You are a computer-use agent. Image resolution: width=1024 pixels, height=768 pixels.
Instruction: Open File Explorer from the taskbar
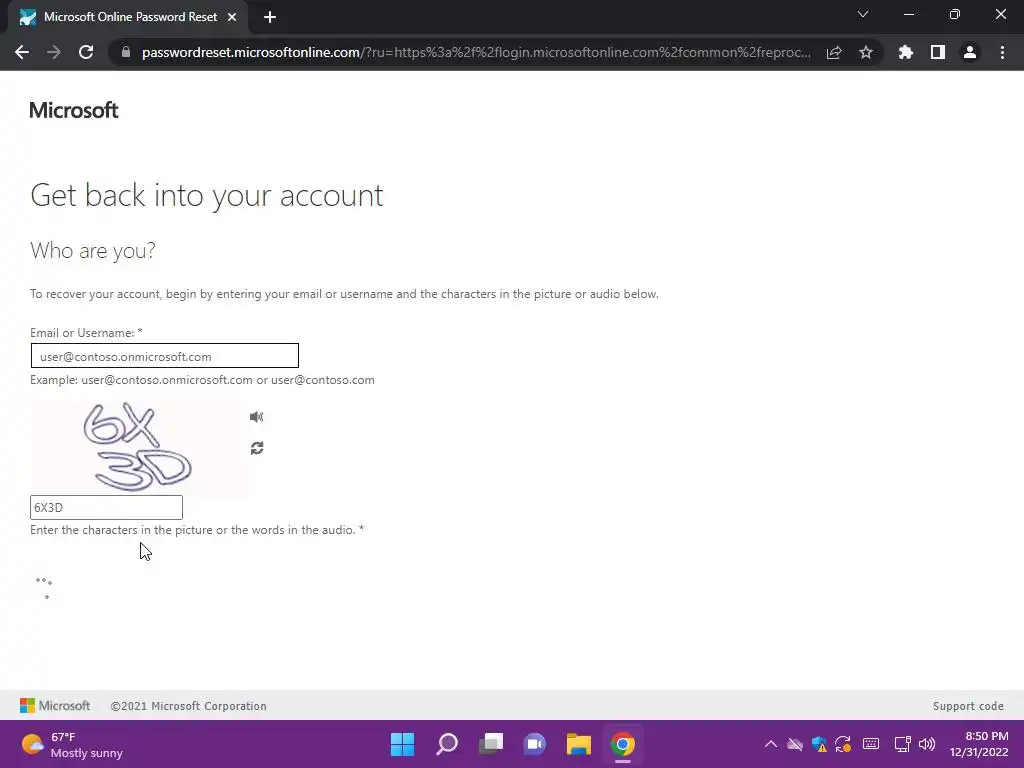coord(579,744)
